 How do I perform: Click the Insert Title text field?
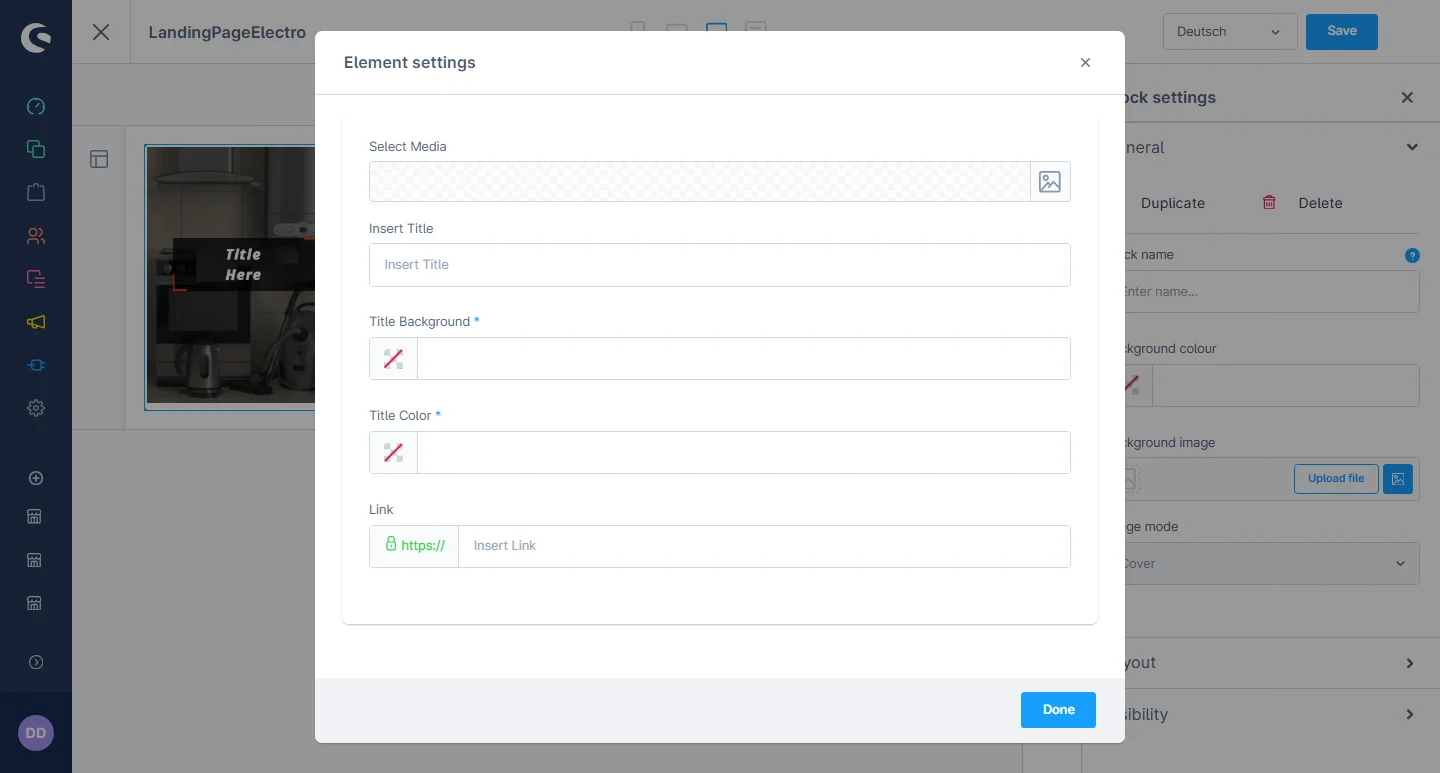[x=719, y=265]
